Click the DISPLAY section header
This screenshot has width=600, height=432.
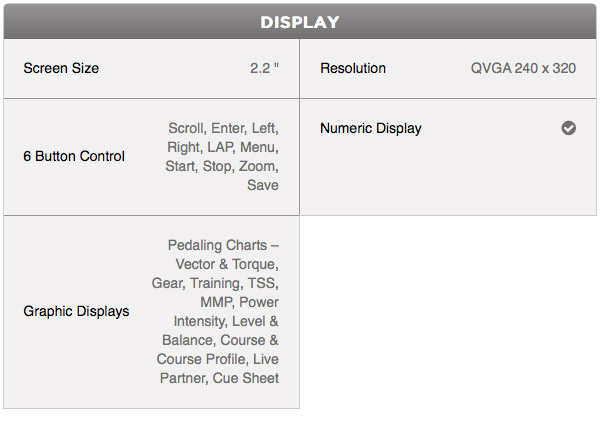(x=300, y=22)
